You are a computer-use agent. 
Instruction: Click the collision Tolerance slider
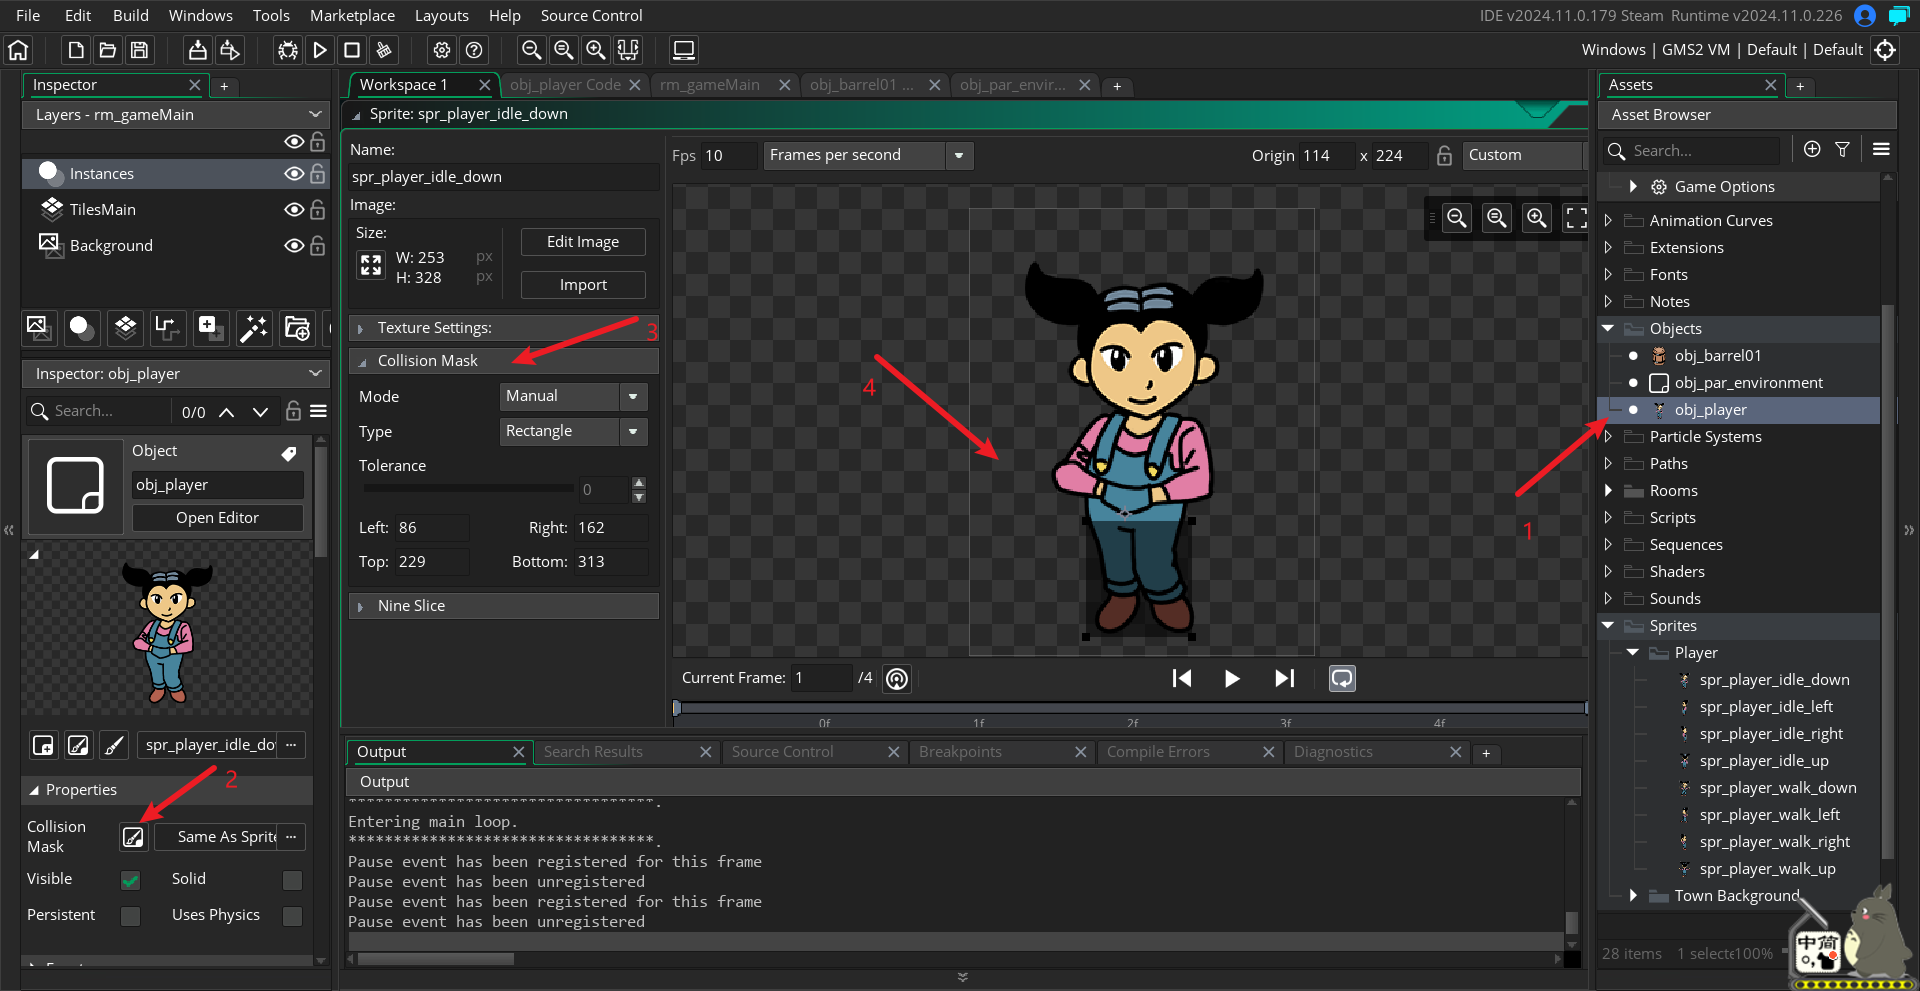point(468,489)
